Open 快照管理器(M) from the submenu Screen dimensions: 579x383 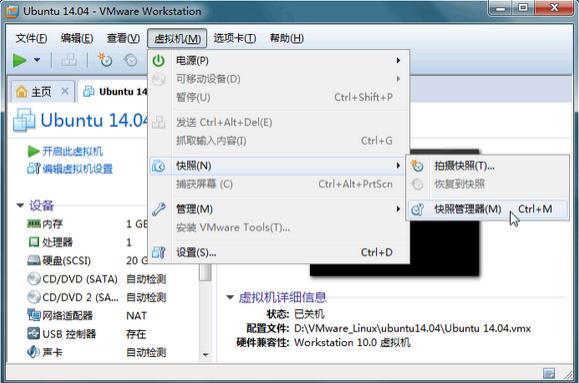(x=487, y=209)
